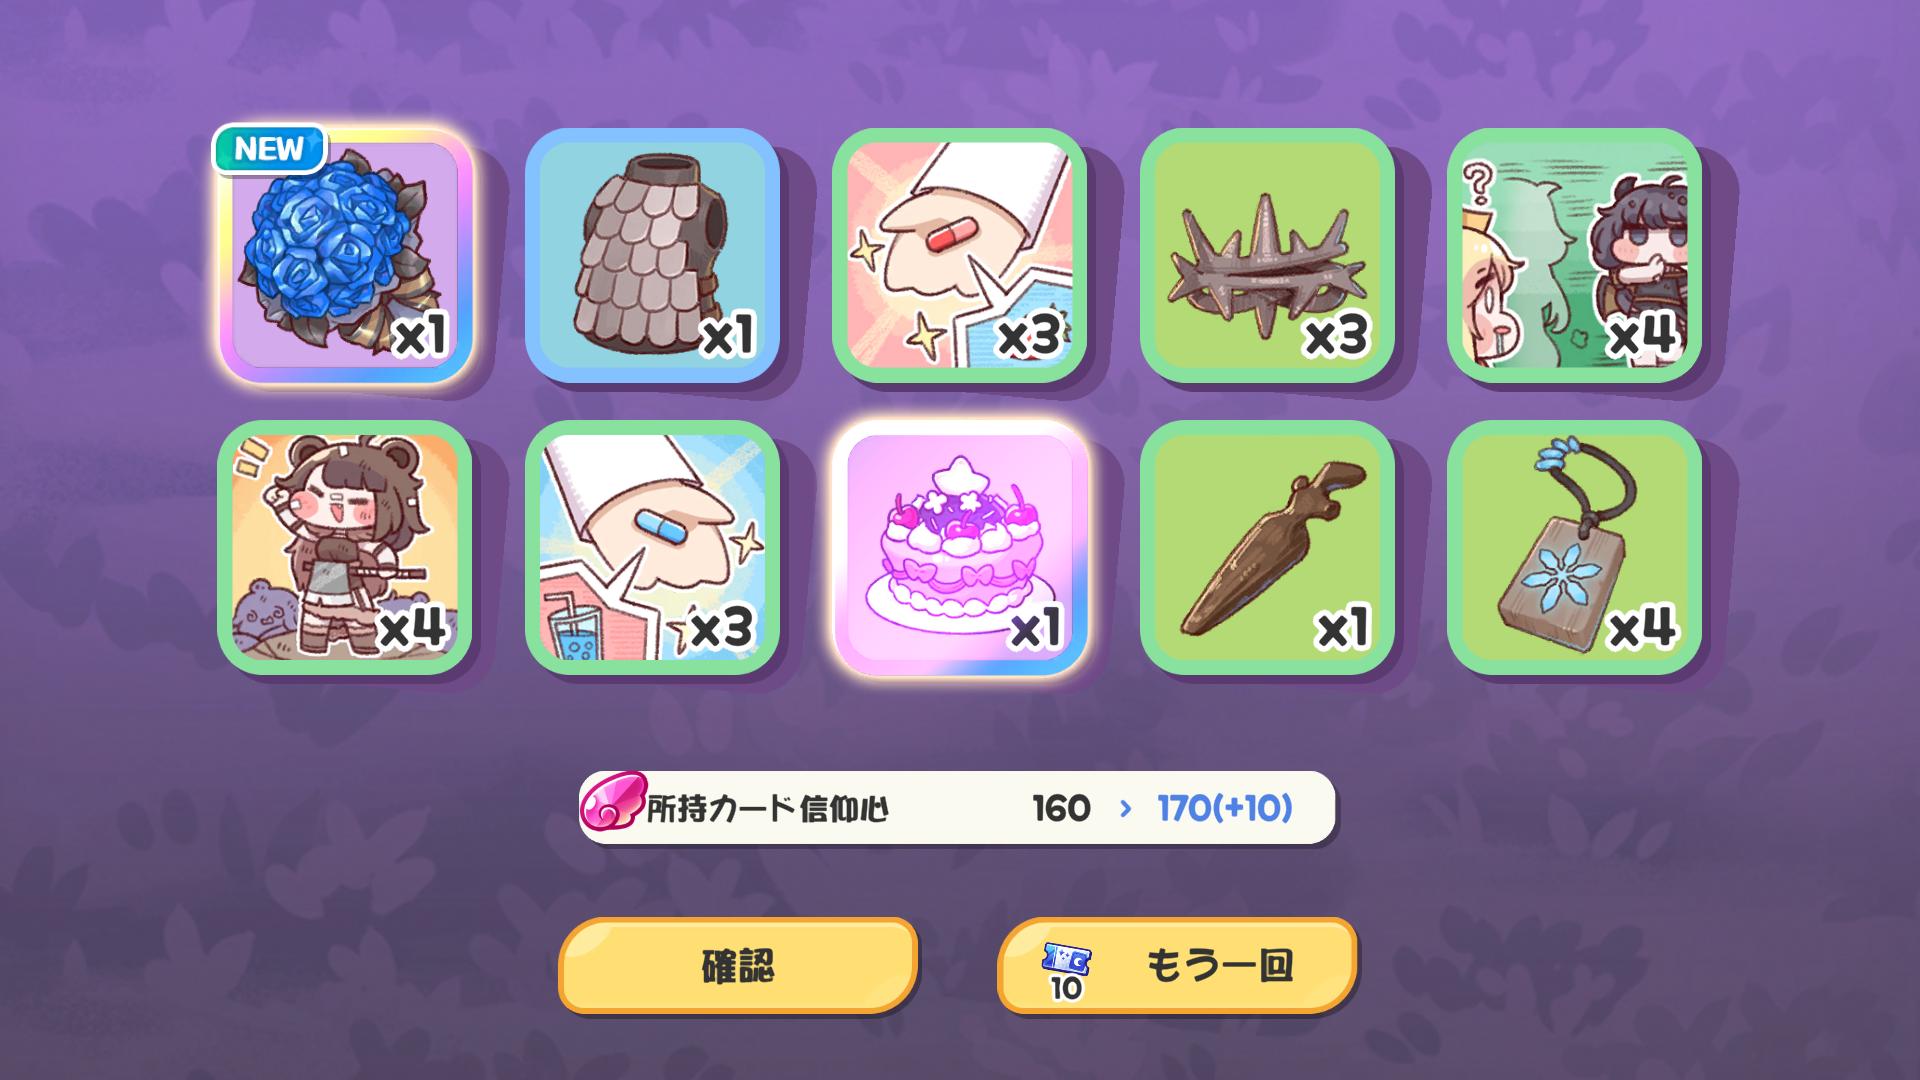
Task: Select the blue rose bouquet item
Action: point(345,256)
